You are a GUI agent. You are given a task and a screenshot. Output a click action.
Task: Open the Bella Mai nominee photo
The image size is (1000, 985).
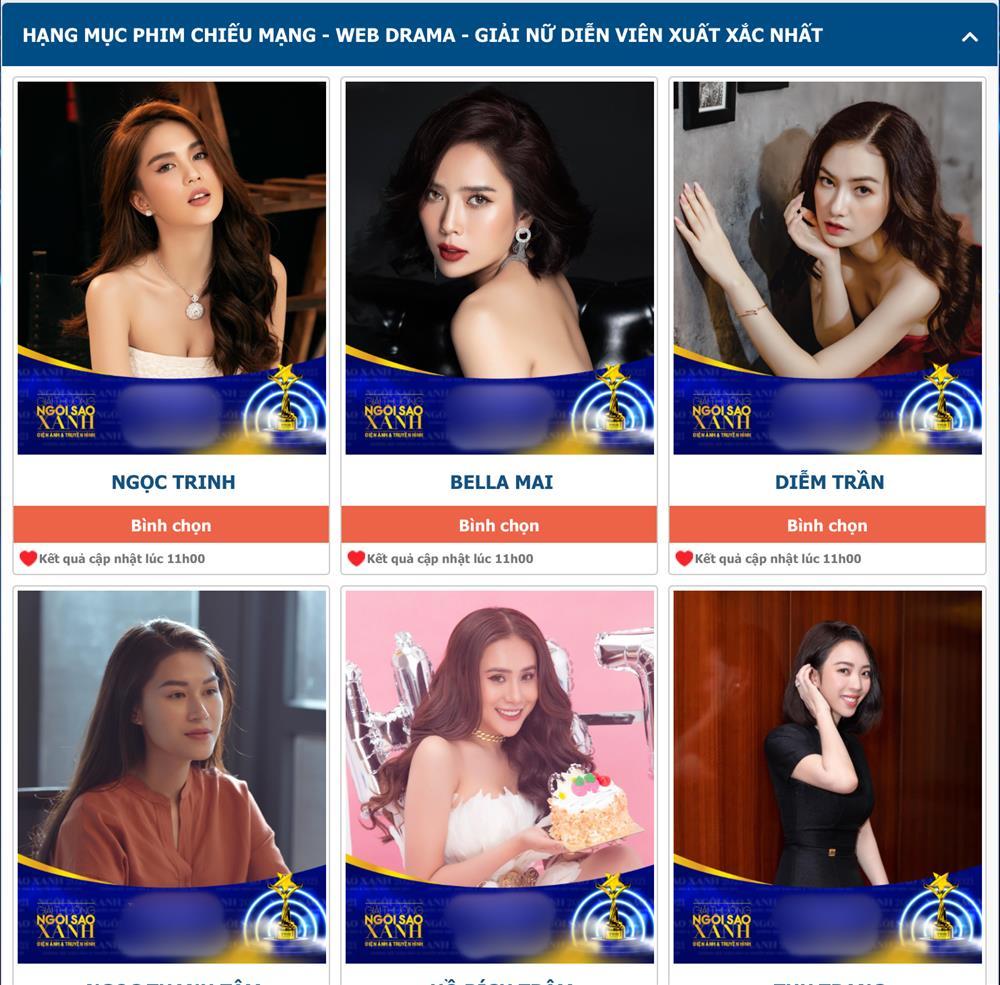pos(499,267)
